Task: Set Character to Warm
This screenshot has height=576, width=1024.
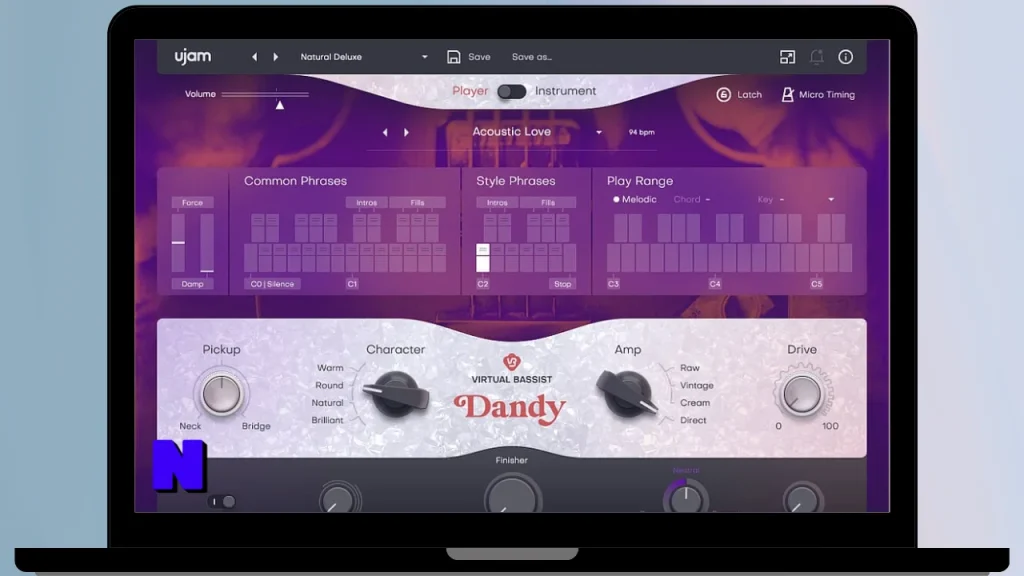Action: pyautogui.click(x=330, y=368)
